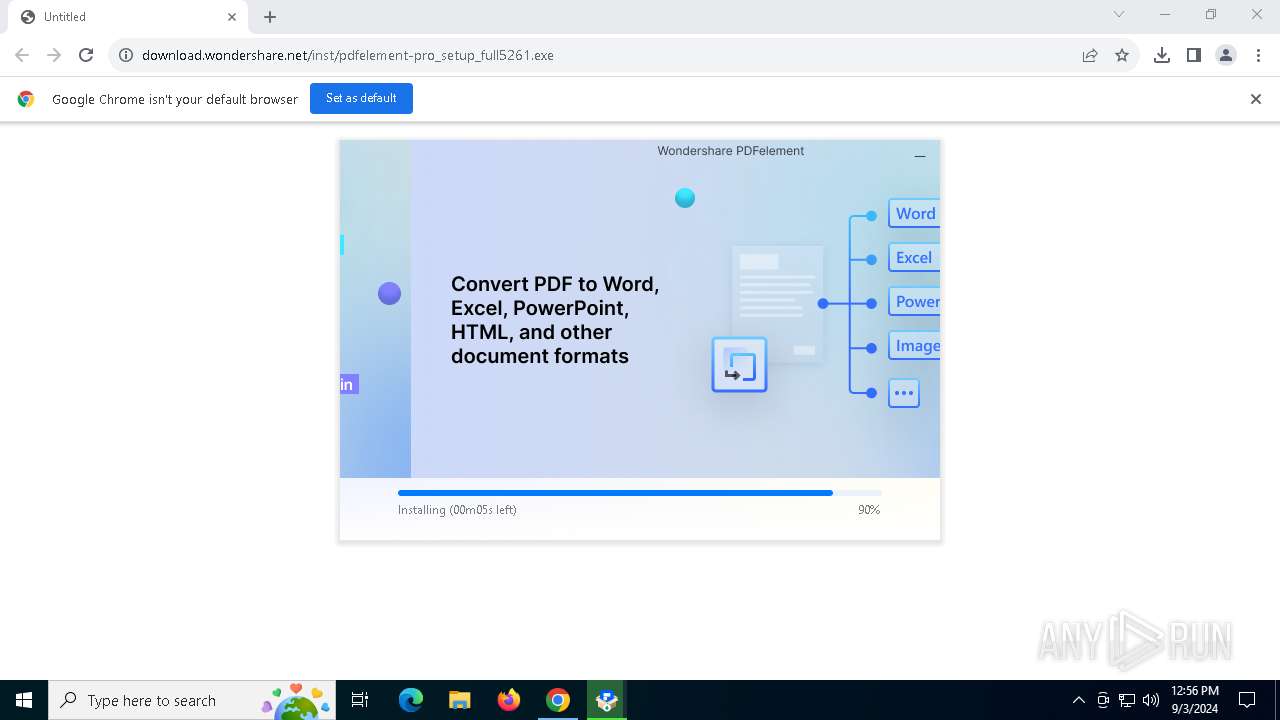Go back to the previous page

[x=22, y=55]
